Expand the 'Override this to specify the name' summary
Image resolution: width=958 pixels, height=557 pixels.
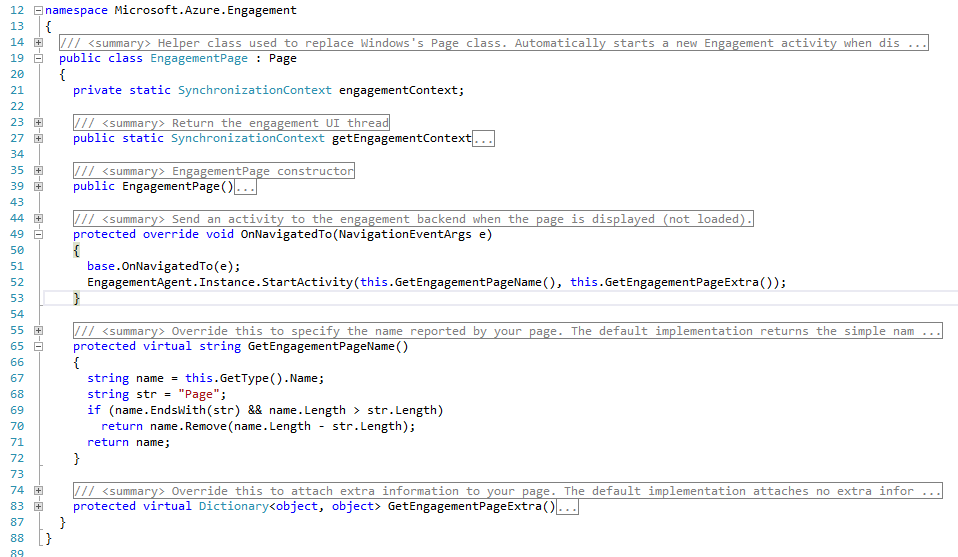(38, 330)
